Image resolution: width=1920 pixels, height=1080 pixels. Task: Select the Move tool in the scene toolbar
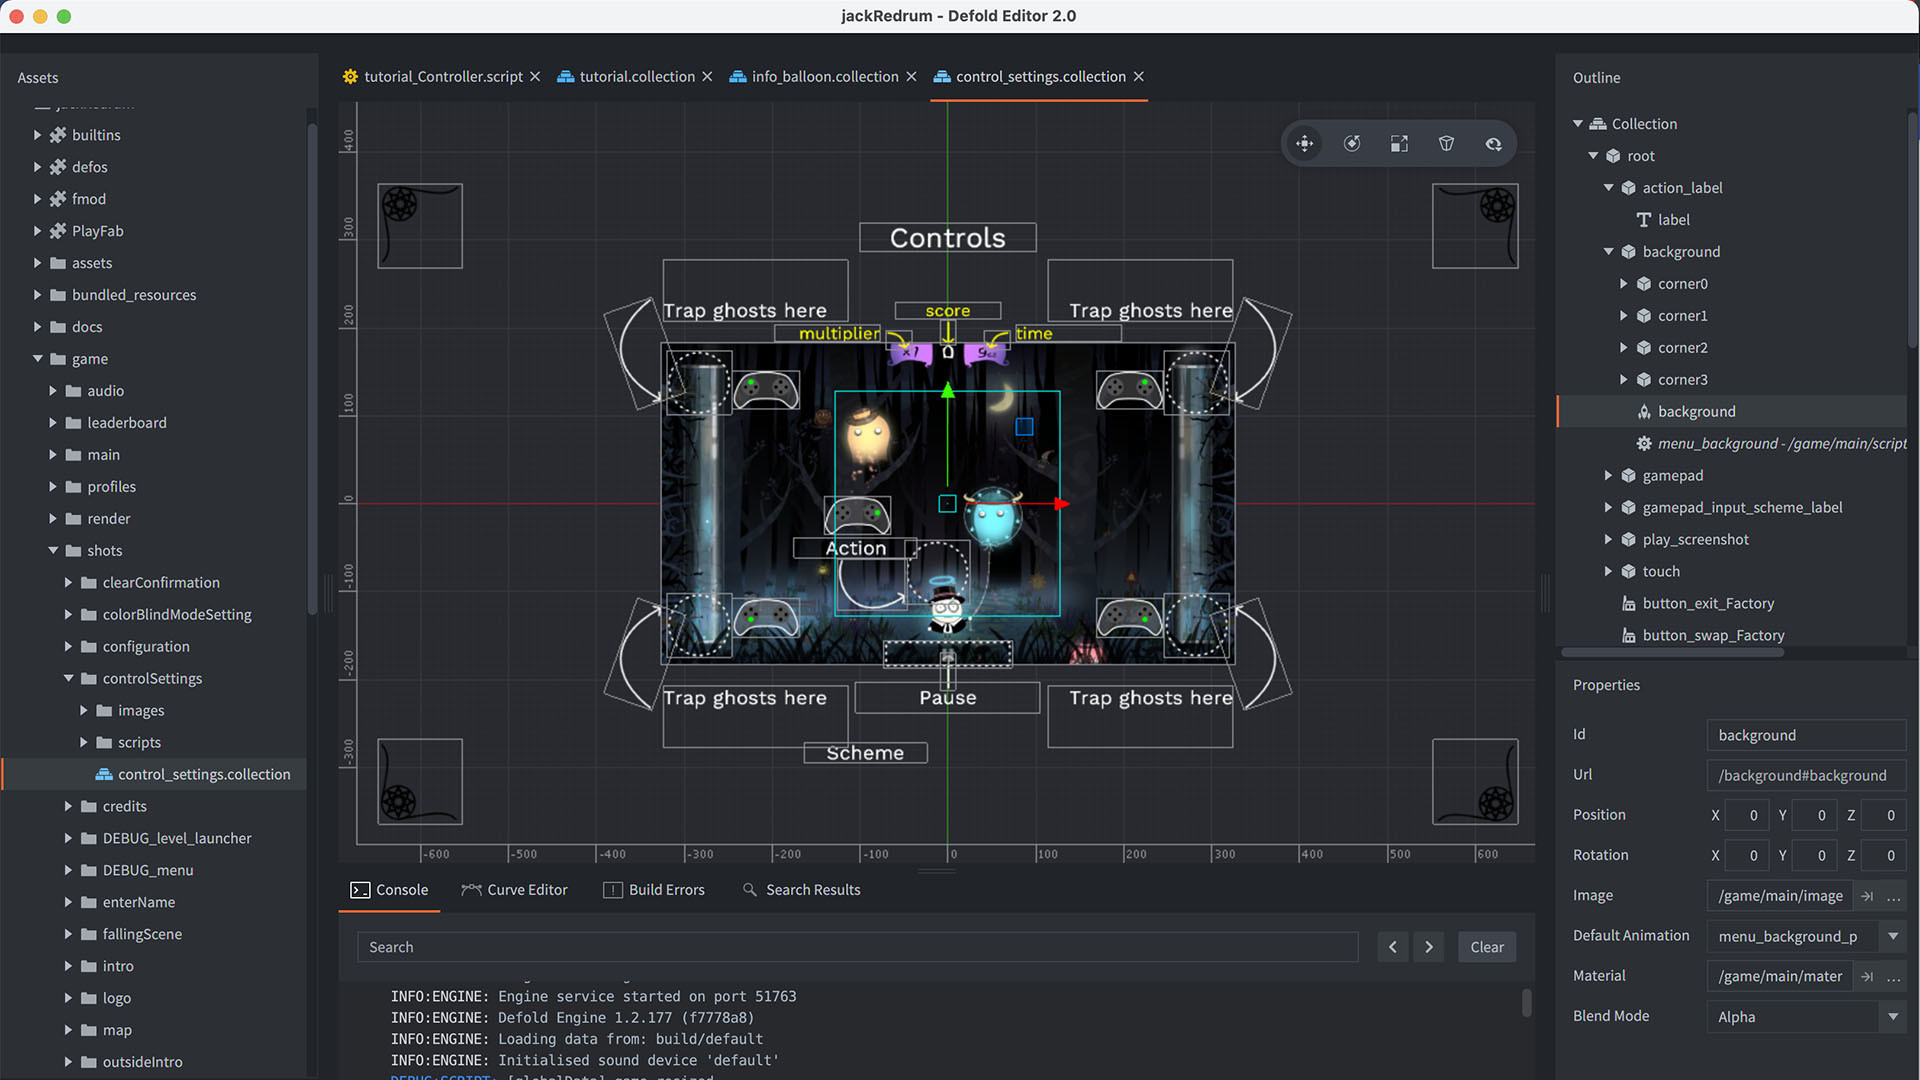click(x=1305, y=143)
